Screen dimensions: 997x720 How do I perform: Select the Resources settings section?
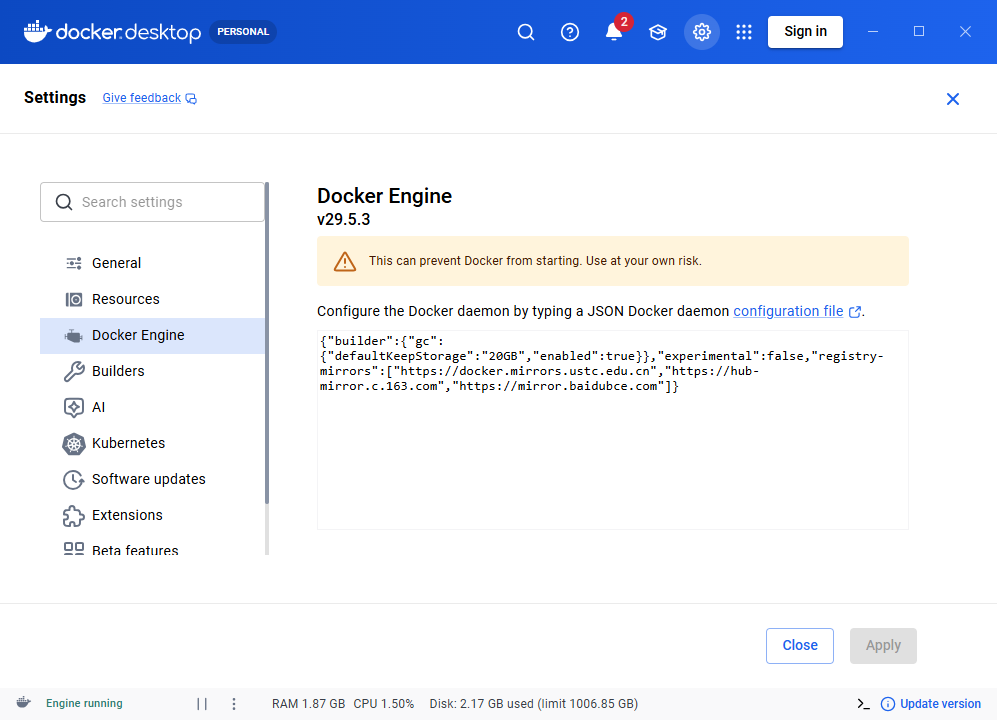pos(152,299)
